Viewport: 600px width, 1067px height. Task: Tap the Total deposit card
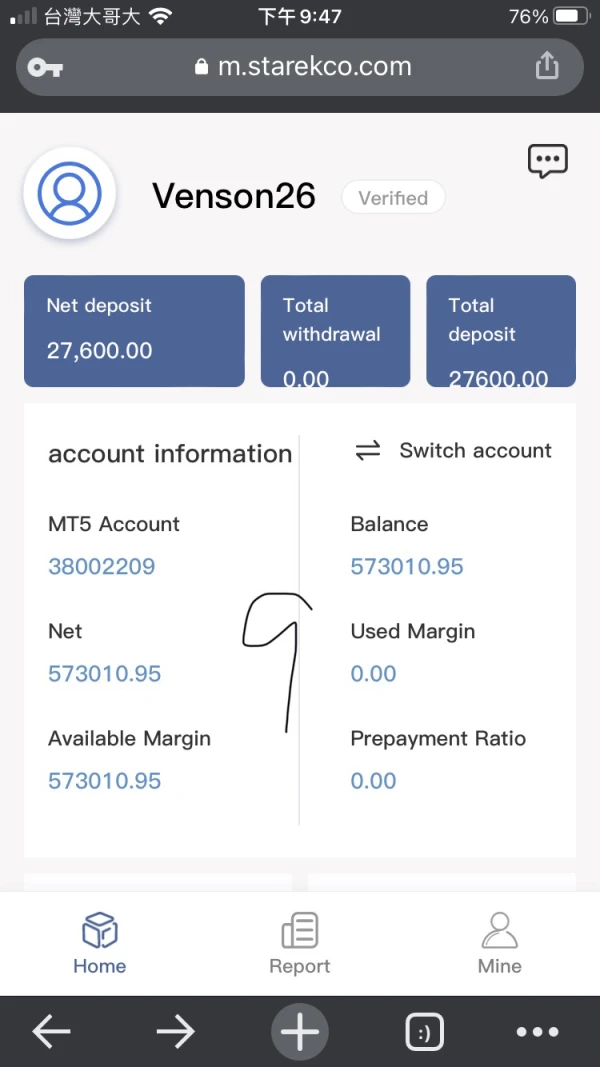[x=500, y=330]
